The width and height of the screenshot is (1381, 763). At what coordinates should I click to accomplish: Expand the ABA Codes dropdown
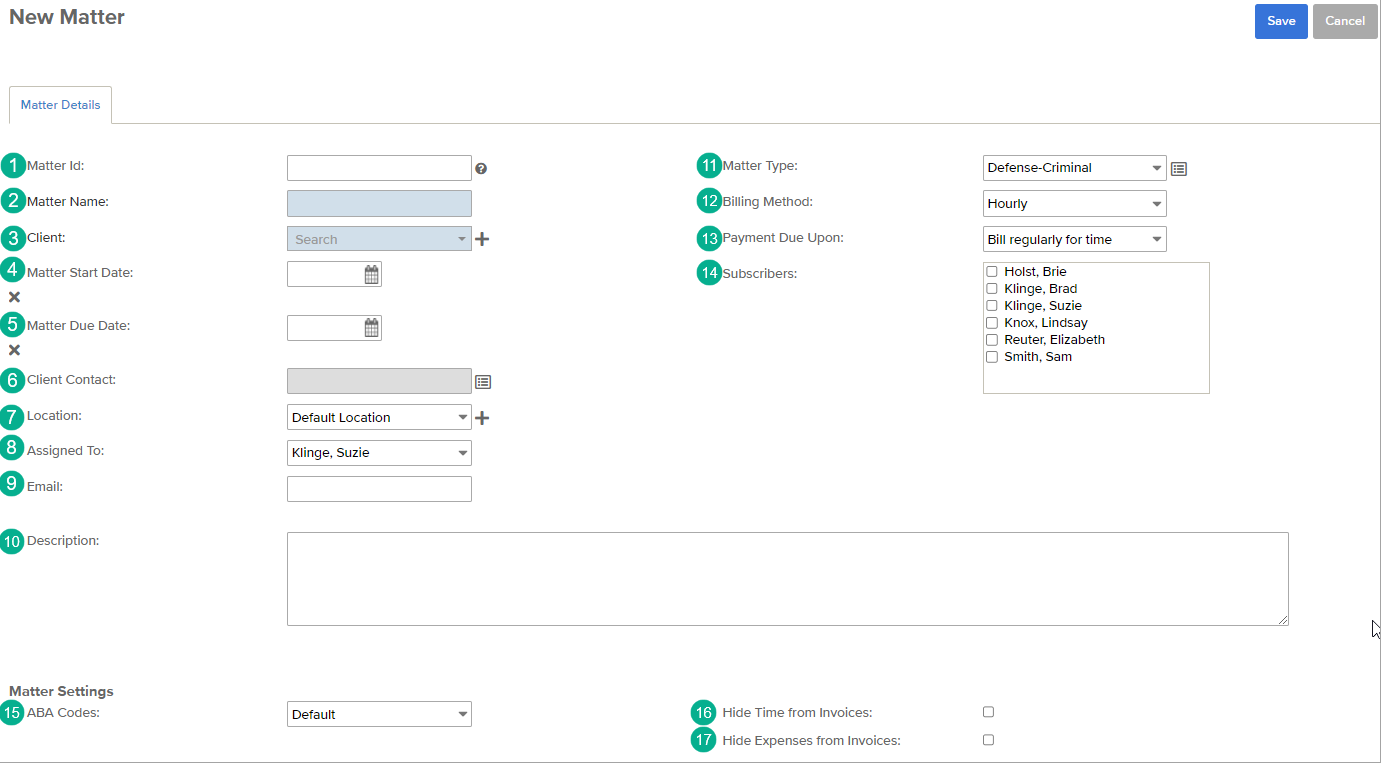pos(379,714)
